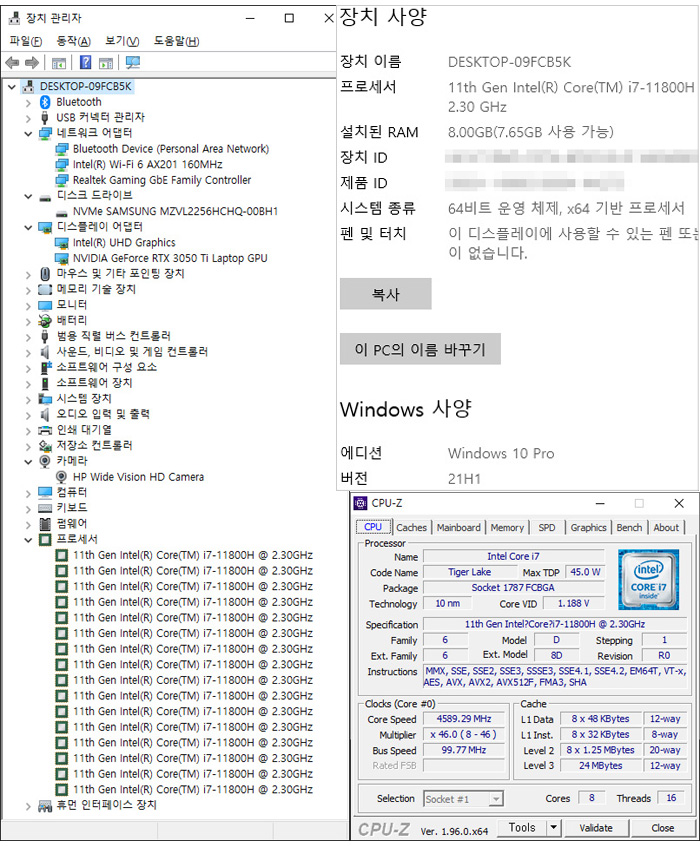Expand the 저장소 컨트롤러 category

(x=28, y=446)
